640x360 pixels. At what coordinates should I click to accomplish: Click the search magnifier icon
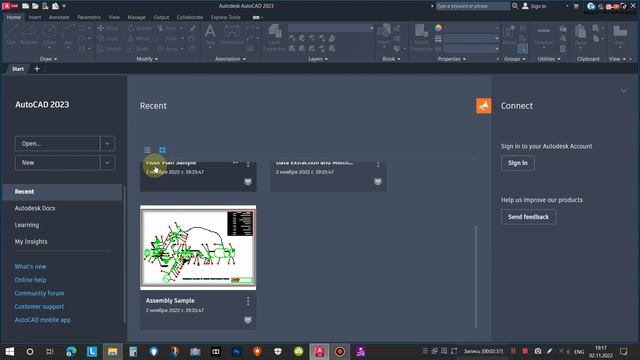515,6
